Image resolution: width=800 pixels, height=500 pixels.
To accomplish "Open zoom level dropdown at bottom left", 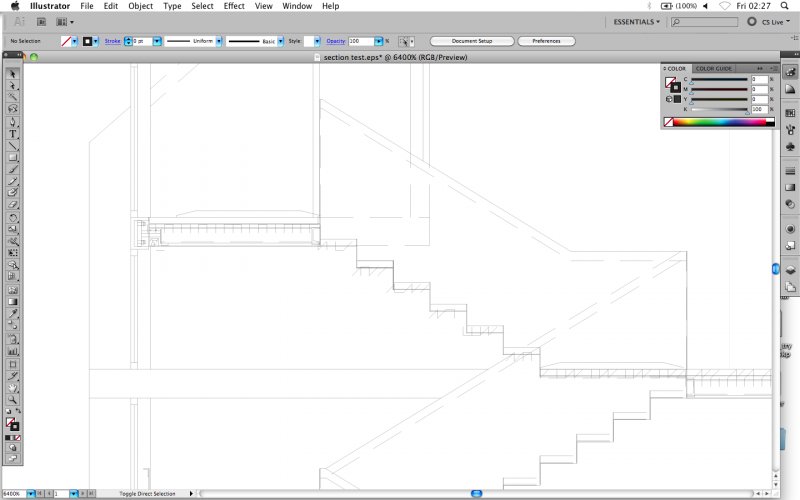I will [x=31, y=494].
